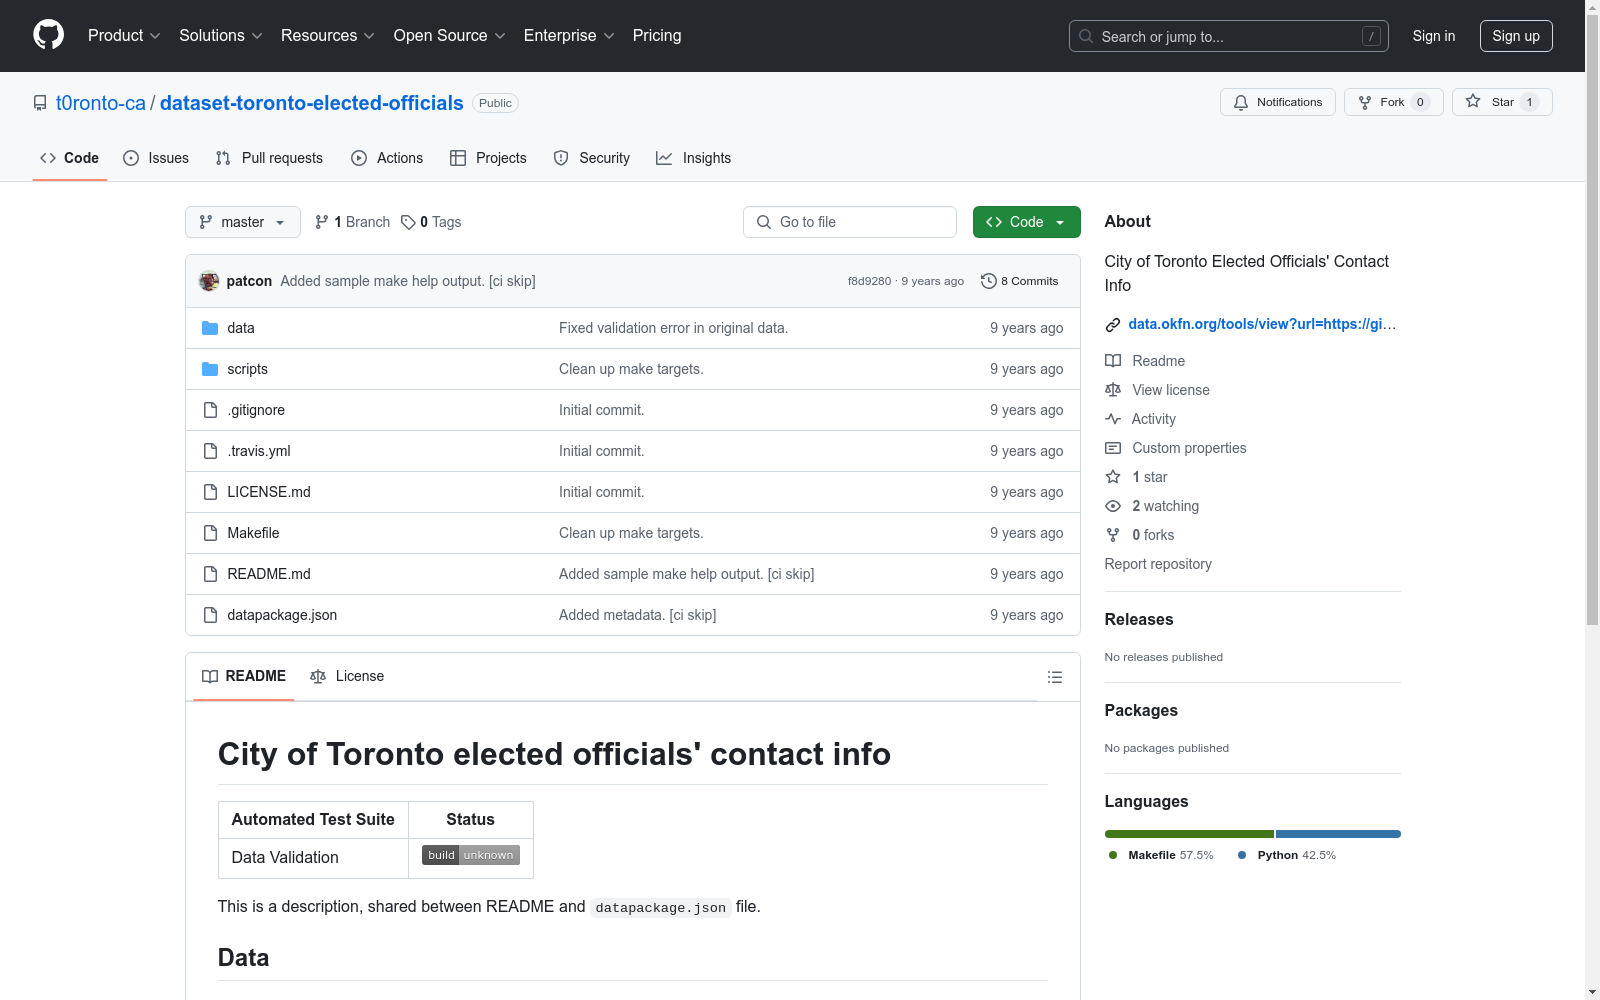Click the repository icon beside t0ronto-ca
This screenshot has width=1600, height=1000.
coord(40,103)
